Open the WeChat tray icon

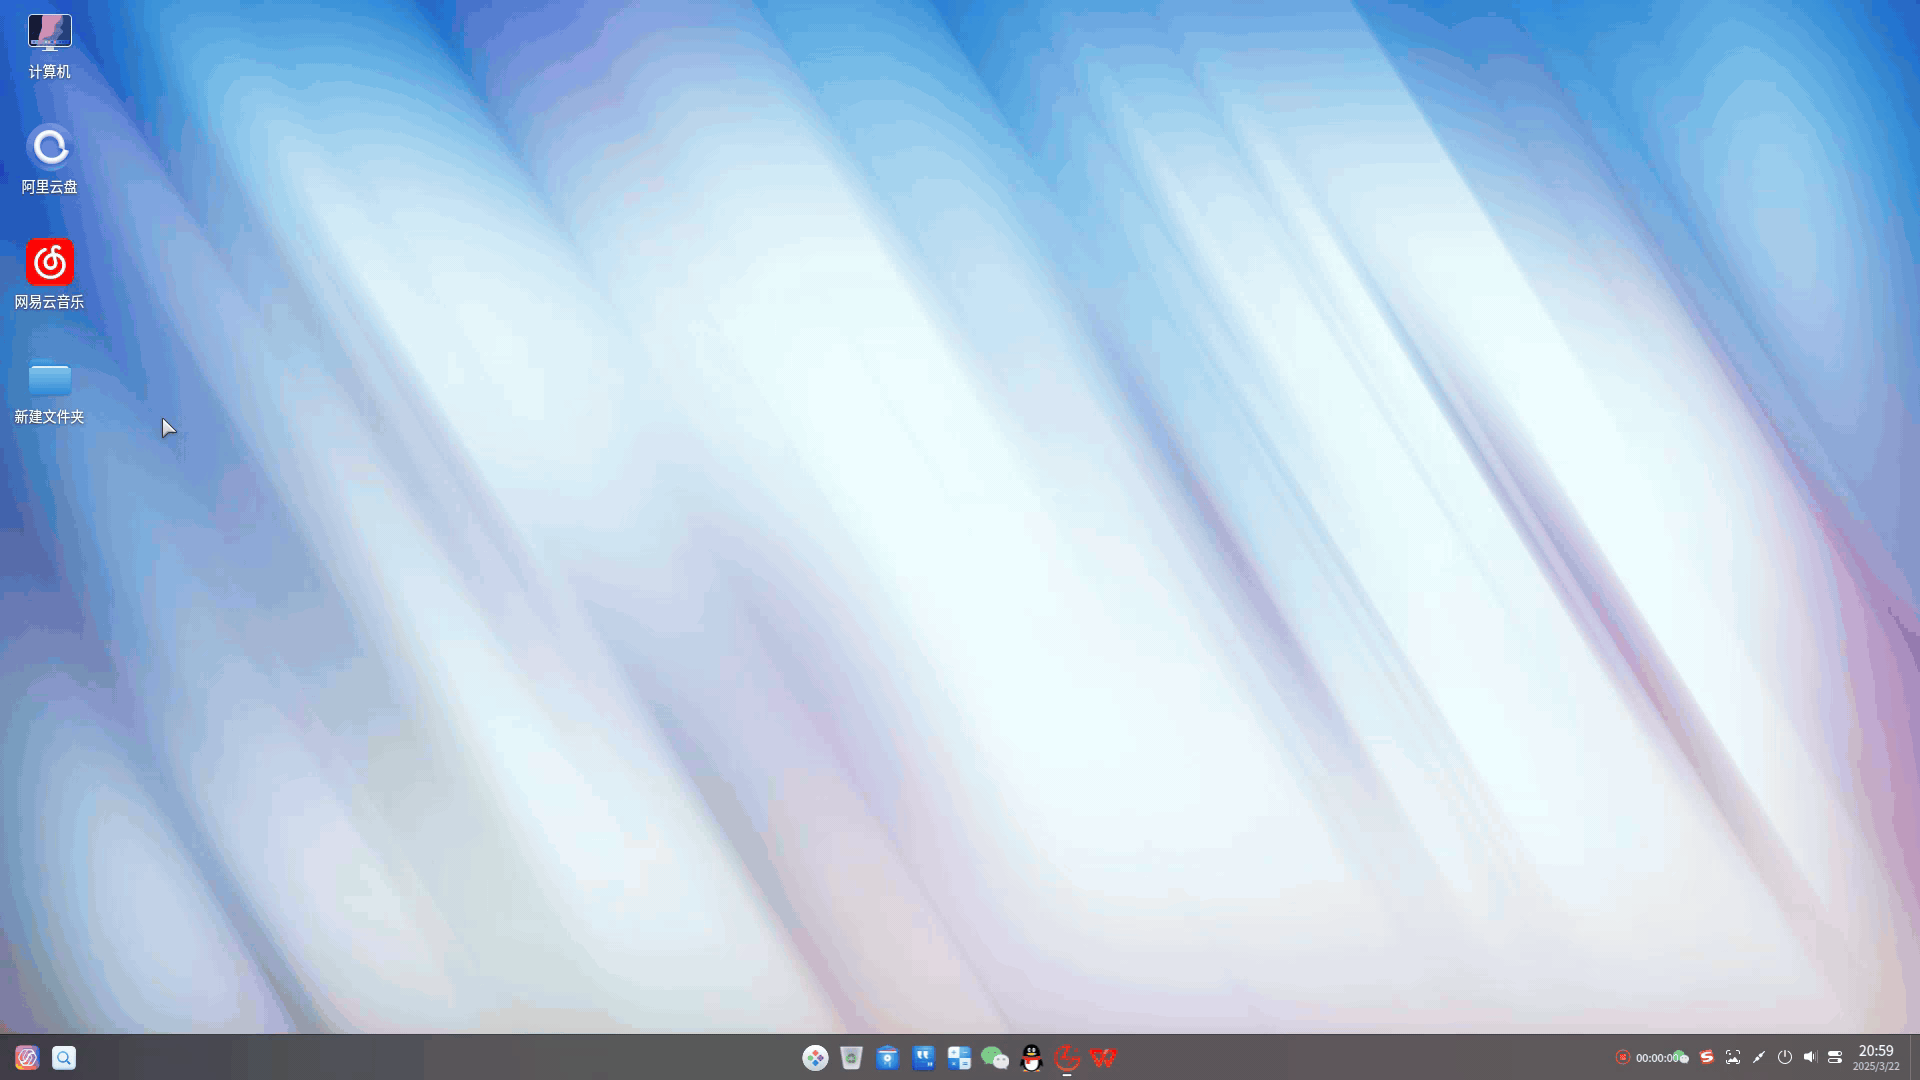coord(1681,1057)
